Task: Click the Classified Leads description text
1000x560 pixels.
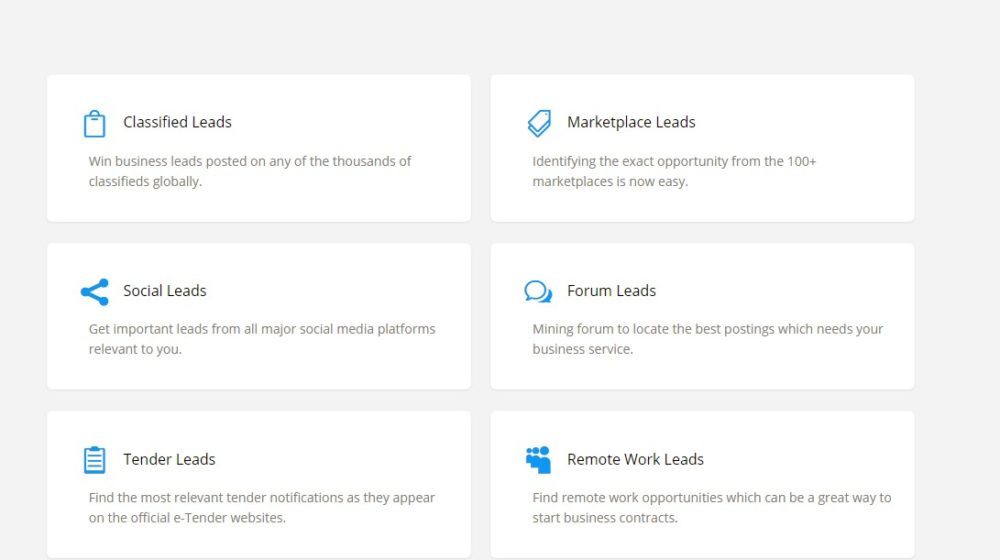Action: click(250, 171)
